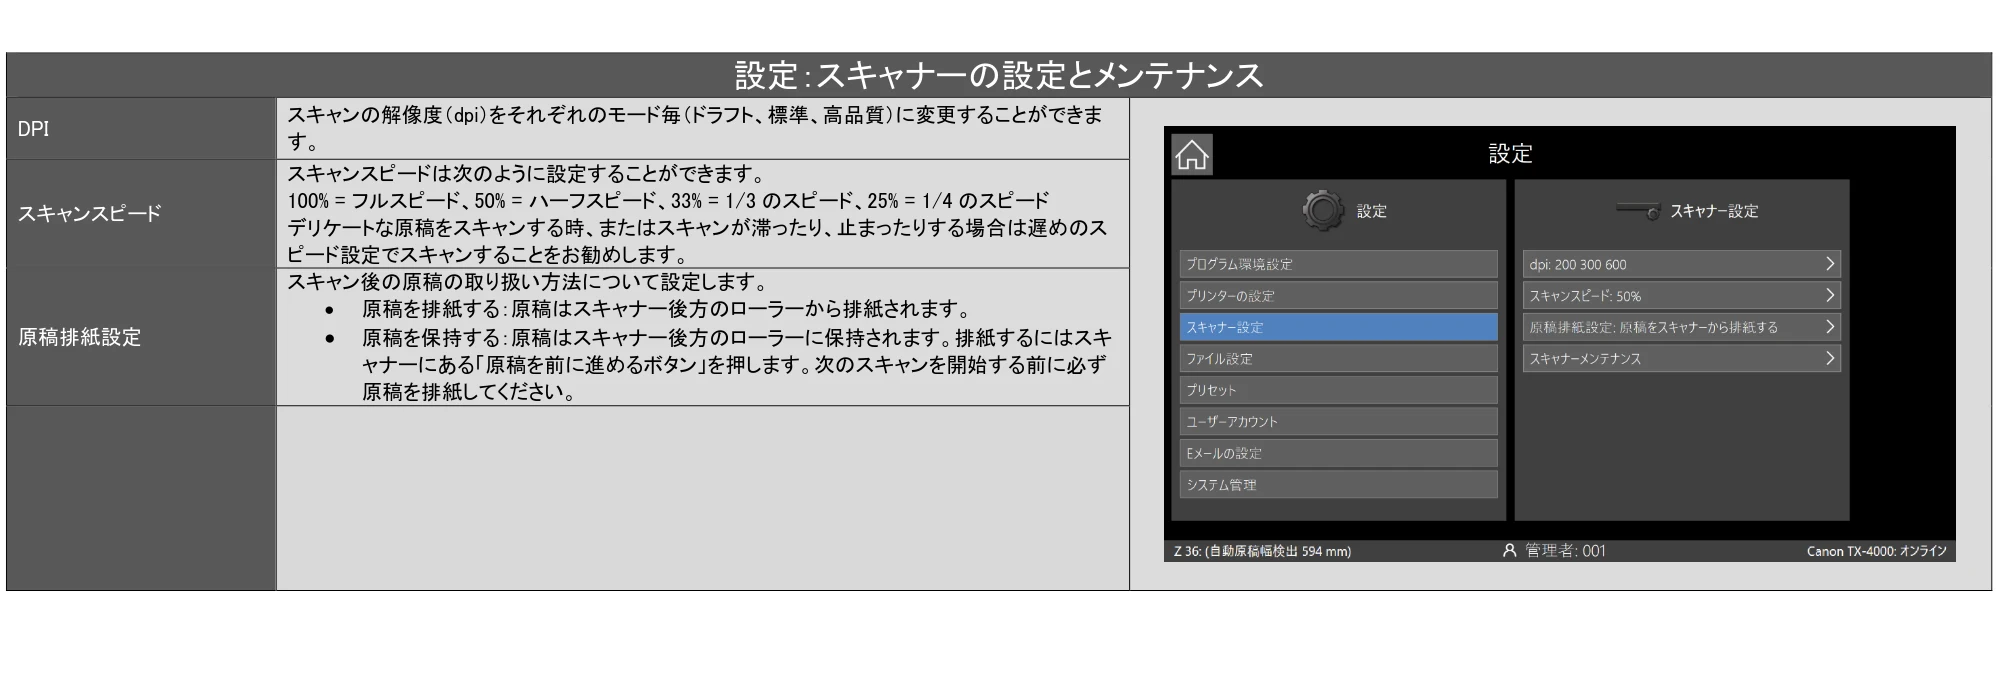Open システム管理 menu item

(1338, 485)
